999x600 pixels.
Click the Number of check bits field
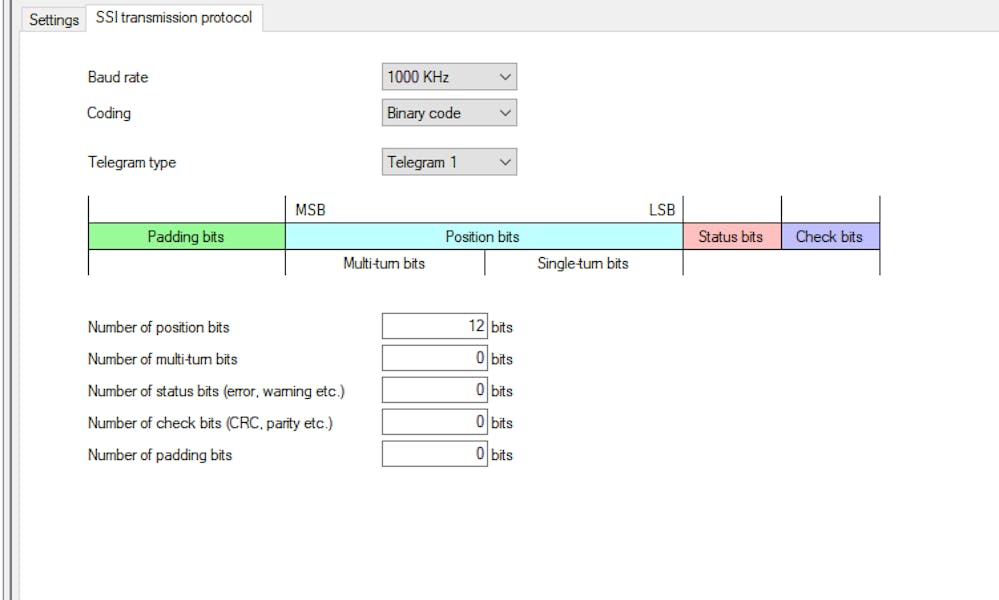pos(434,423)
